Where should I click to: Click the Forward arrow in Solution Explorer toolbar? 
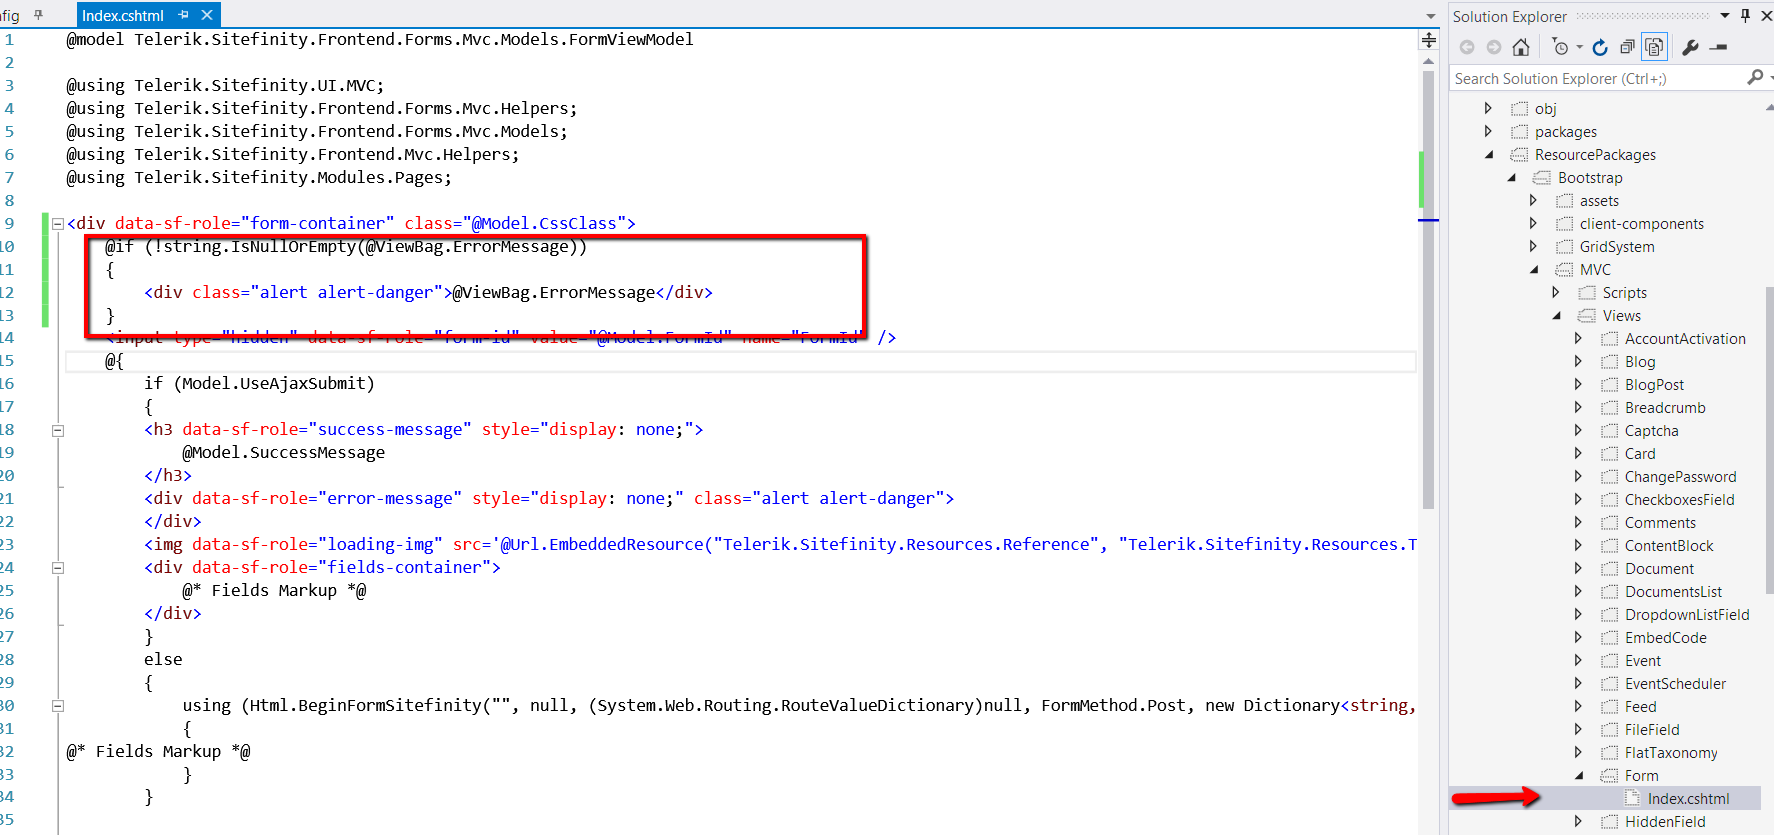1494,47
